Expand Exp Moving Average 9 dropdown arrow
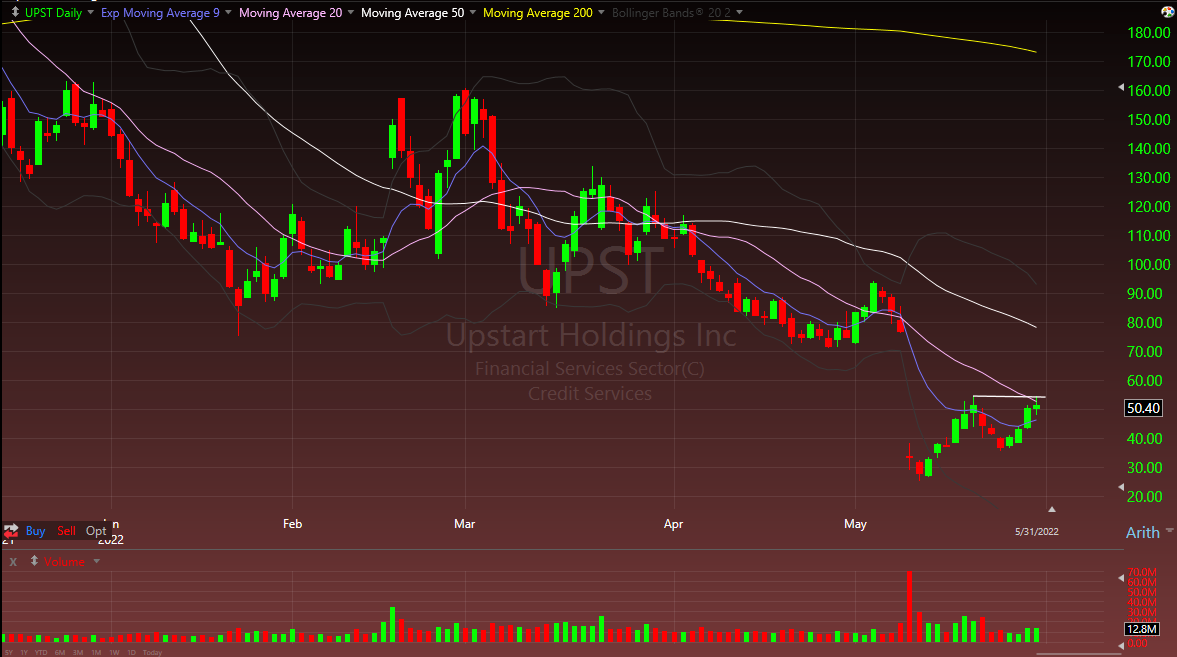The image size is (1177, 657). 228,12
